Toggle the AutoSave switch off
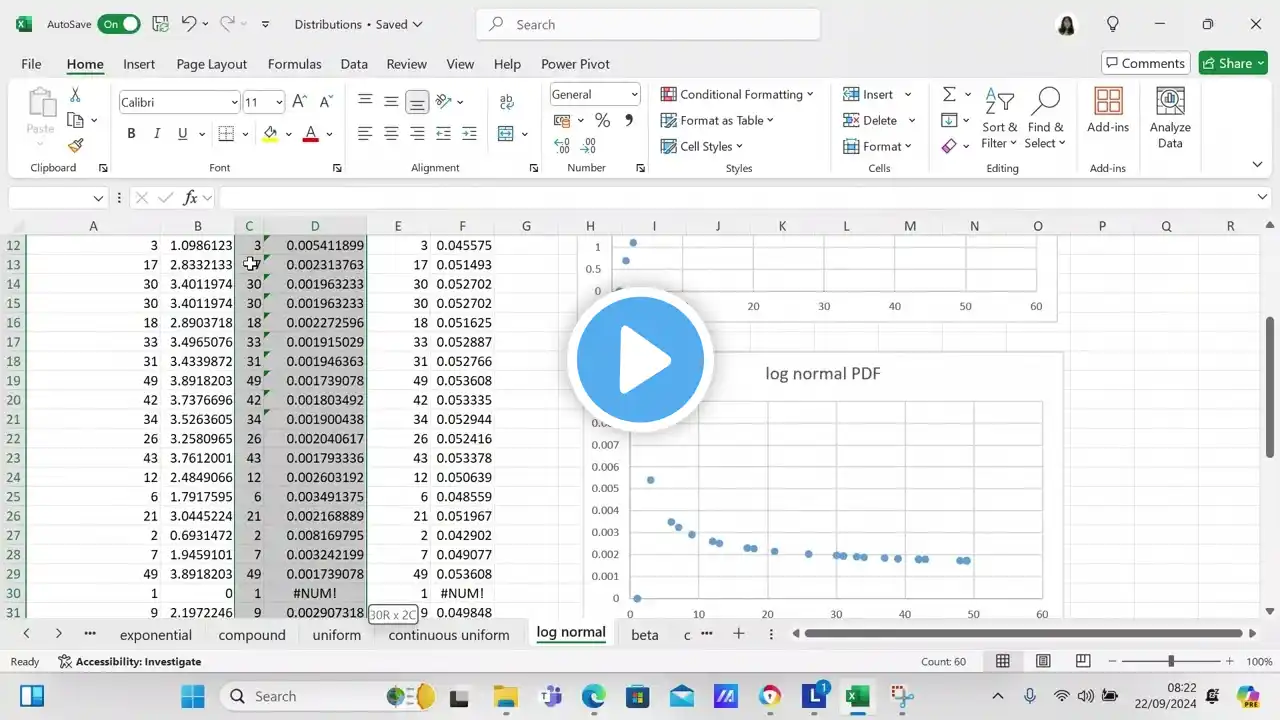1280x720 pixels. [118, 24]
